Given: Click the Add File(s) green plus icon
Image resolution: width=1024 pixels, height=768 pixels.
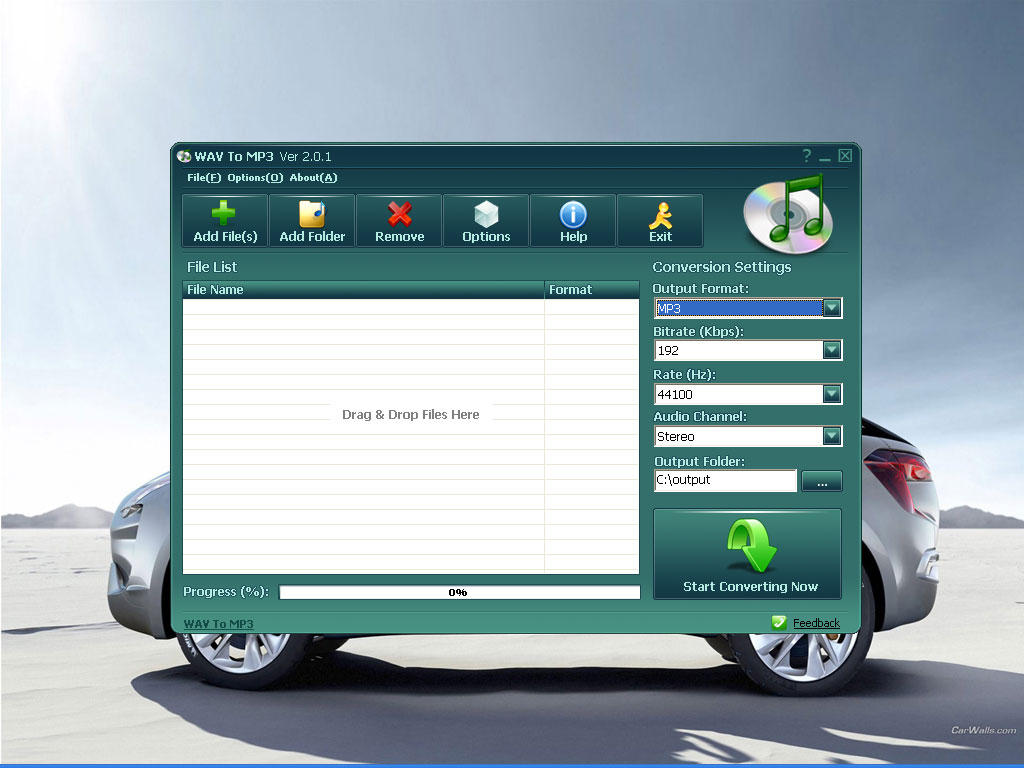Looking at the screenshot, I should 223,213.
